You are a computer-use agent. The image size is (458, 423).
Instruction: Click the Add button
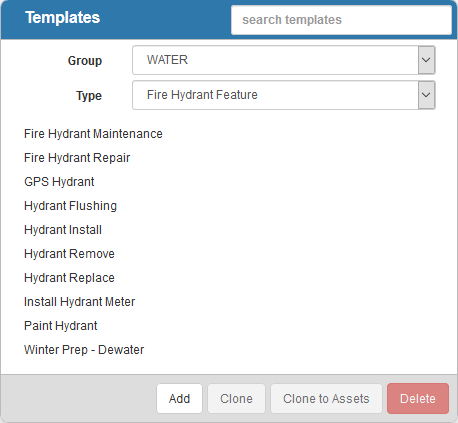(179, 399)
